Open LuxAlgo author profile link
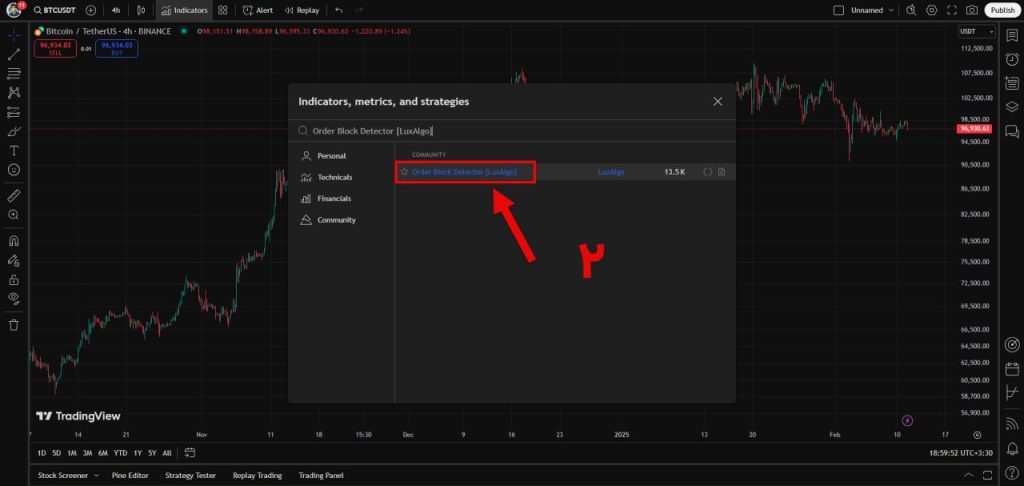The width and height of the screenshot is (1024, 486). pyautogui.click(x=611, y=172)
